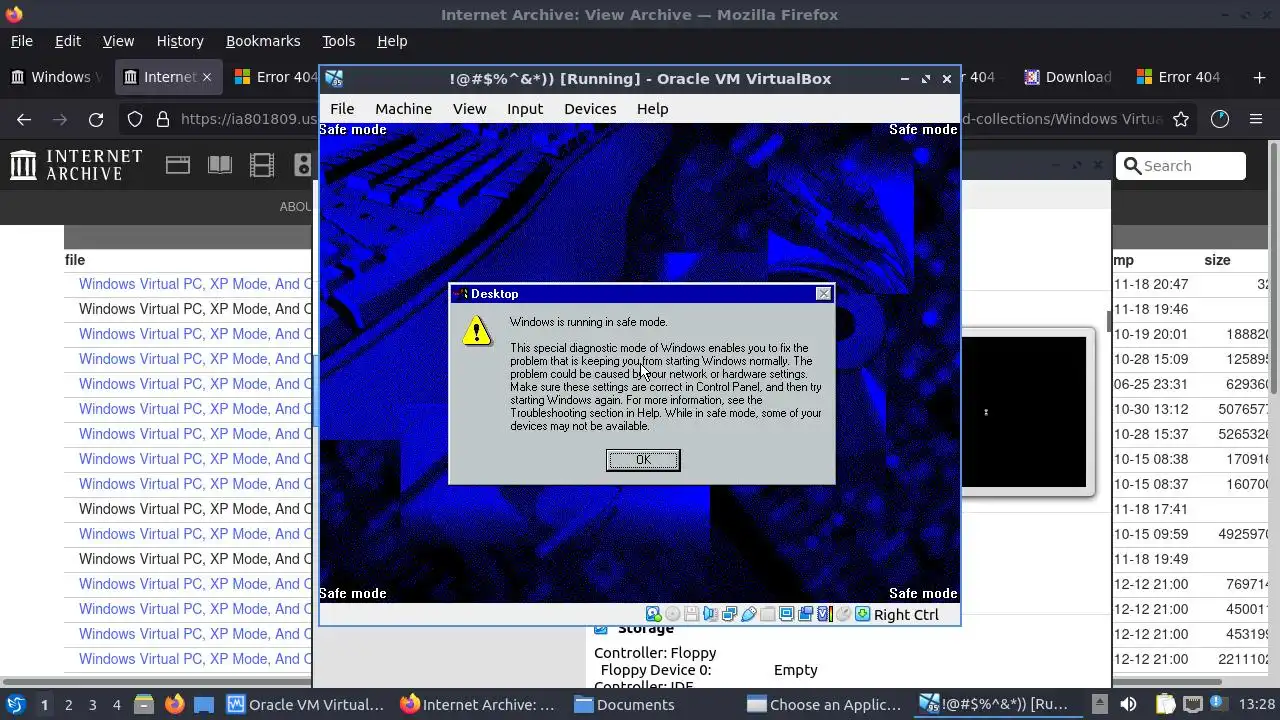Click site security padlock icon

[x=162, y=119]
